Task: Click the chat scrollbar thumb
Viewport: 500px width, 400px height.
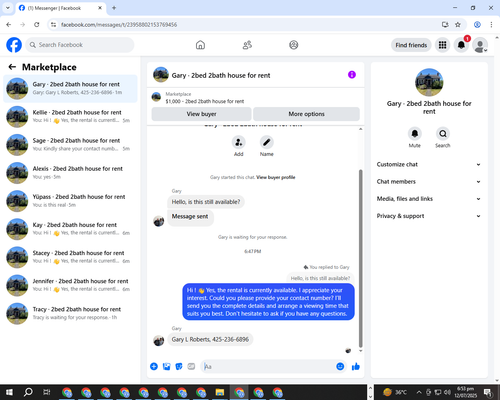Action: click(360, 258)
